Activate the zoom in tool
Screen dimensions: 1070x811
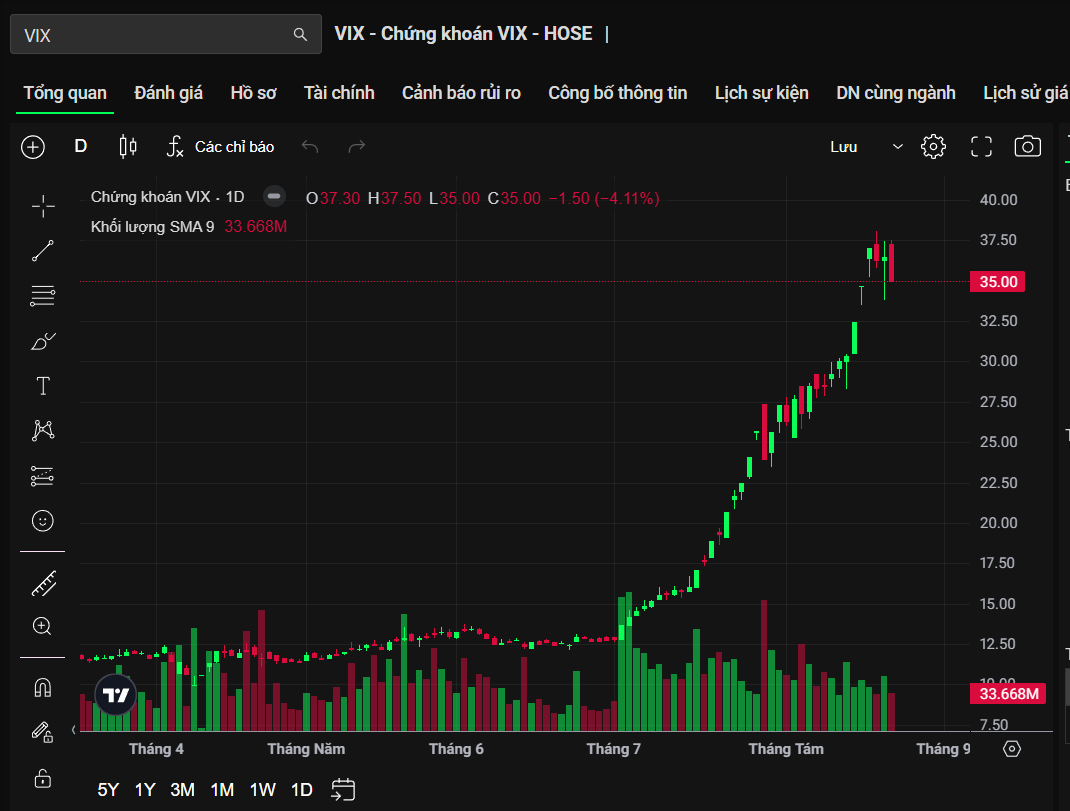(x=42, y=626)
